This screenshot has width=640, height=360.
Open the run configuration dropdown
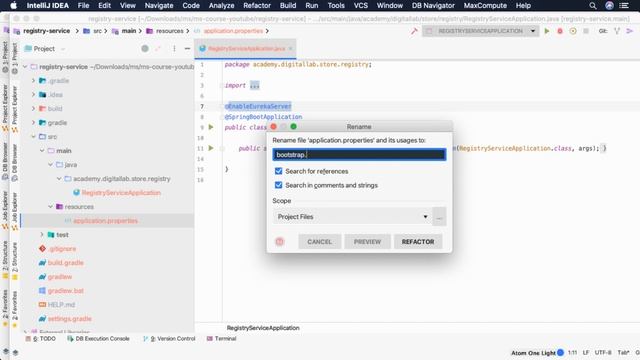(480, 31)
